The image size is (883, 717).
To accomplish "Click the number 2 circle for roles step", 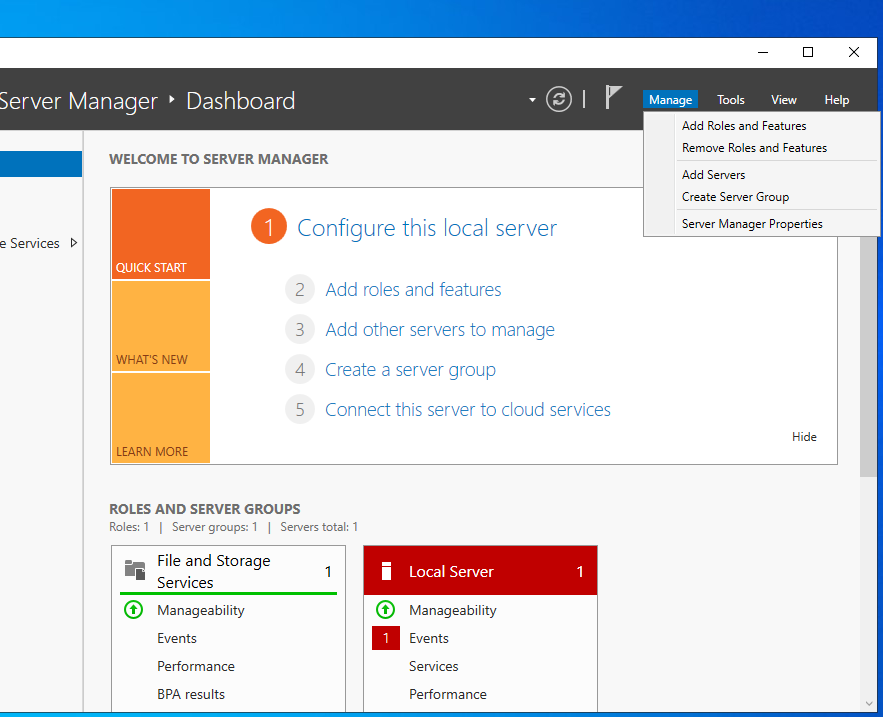I will 300,290.
